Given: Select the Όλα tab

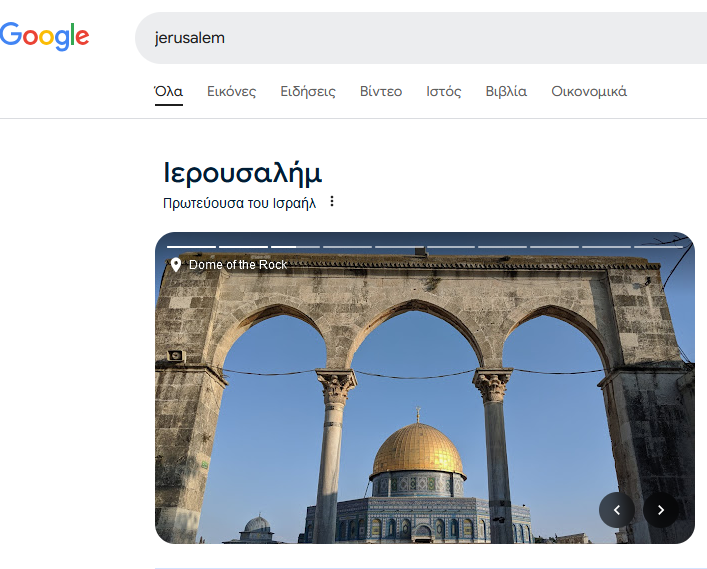Looking at the screenshot, I should pyautogui.click(x=169, y=92).
